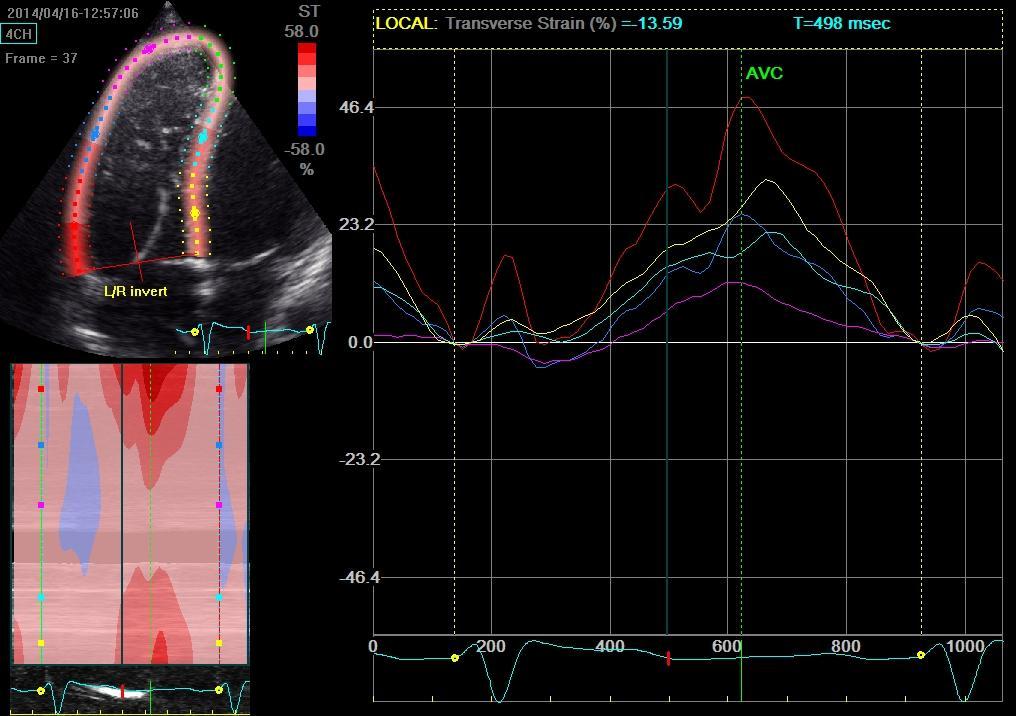Select the Frame = 37 indicator
1016x716 pixels.
click(41, 58)
